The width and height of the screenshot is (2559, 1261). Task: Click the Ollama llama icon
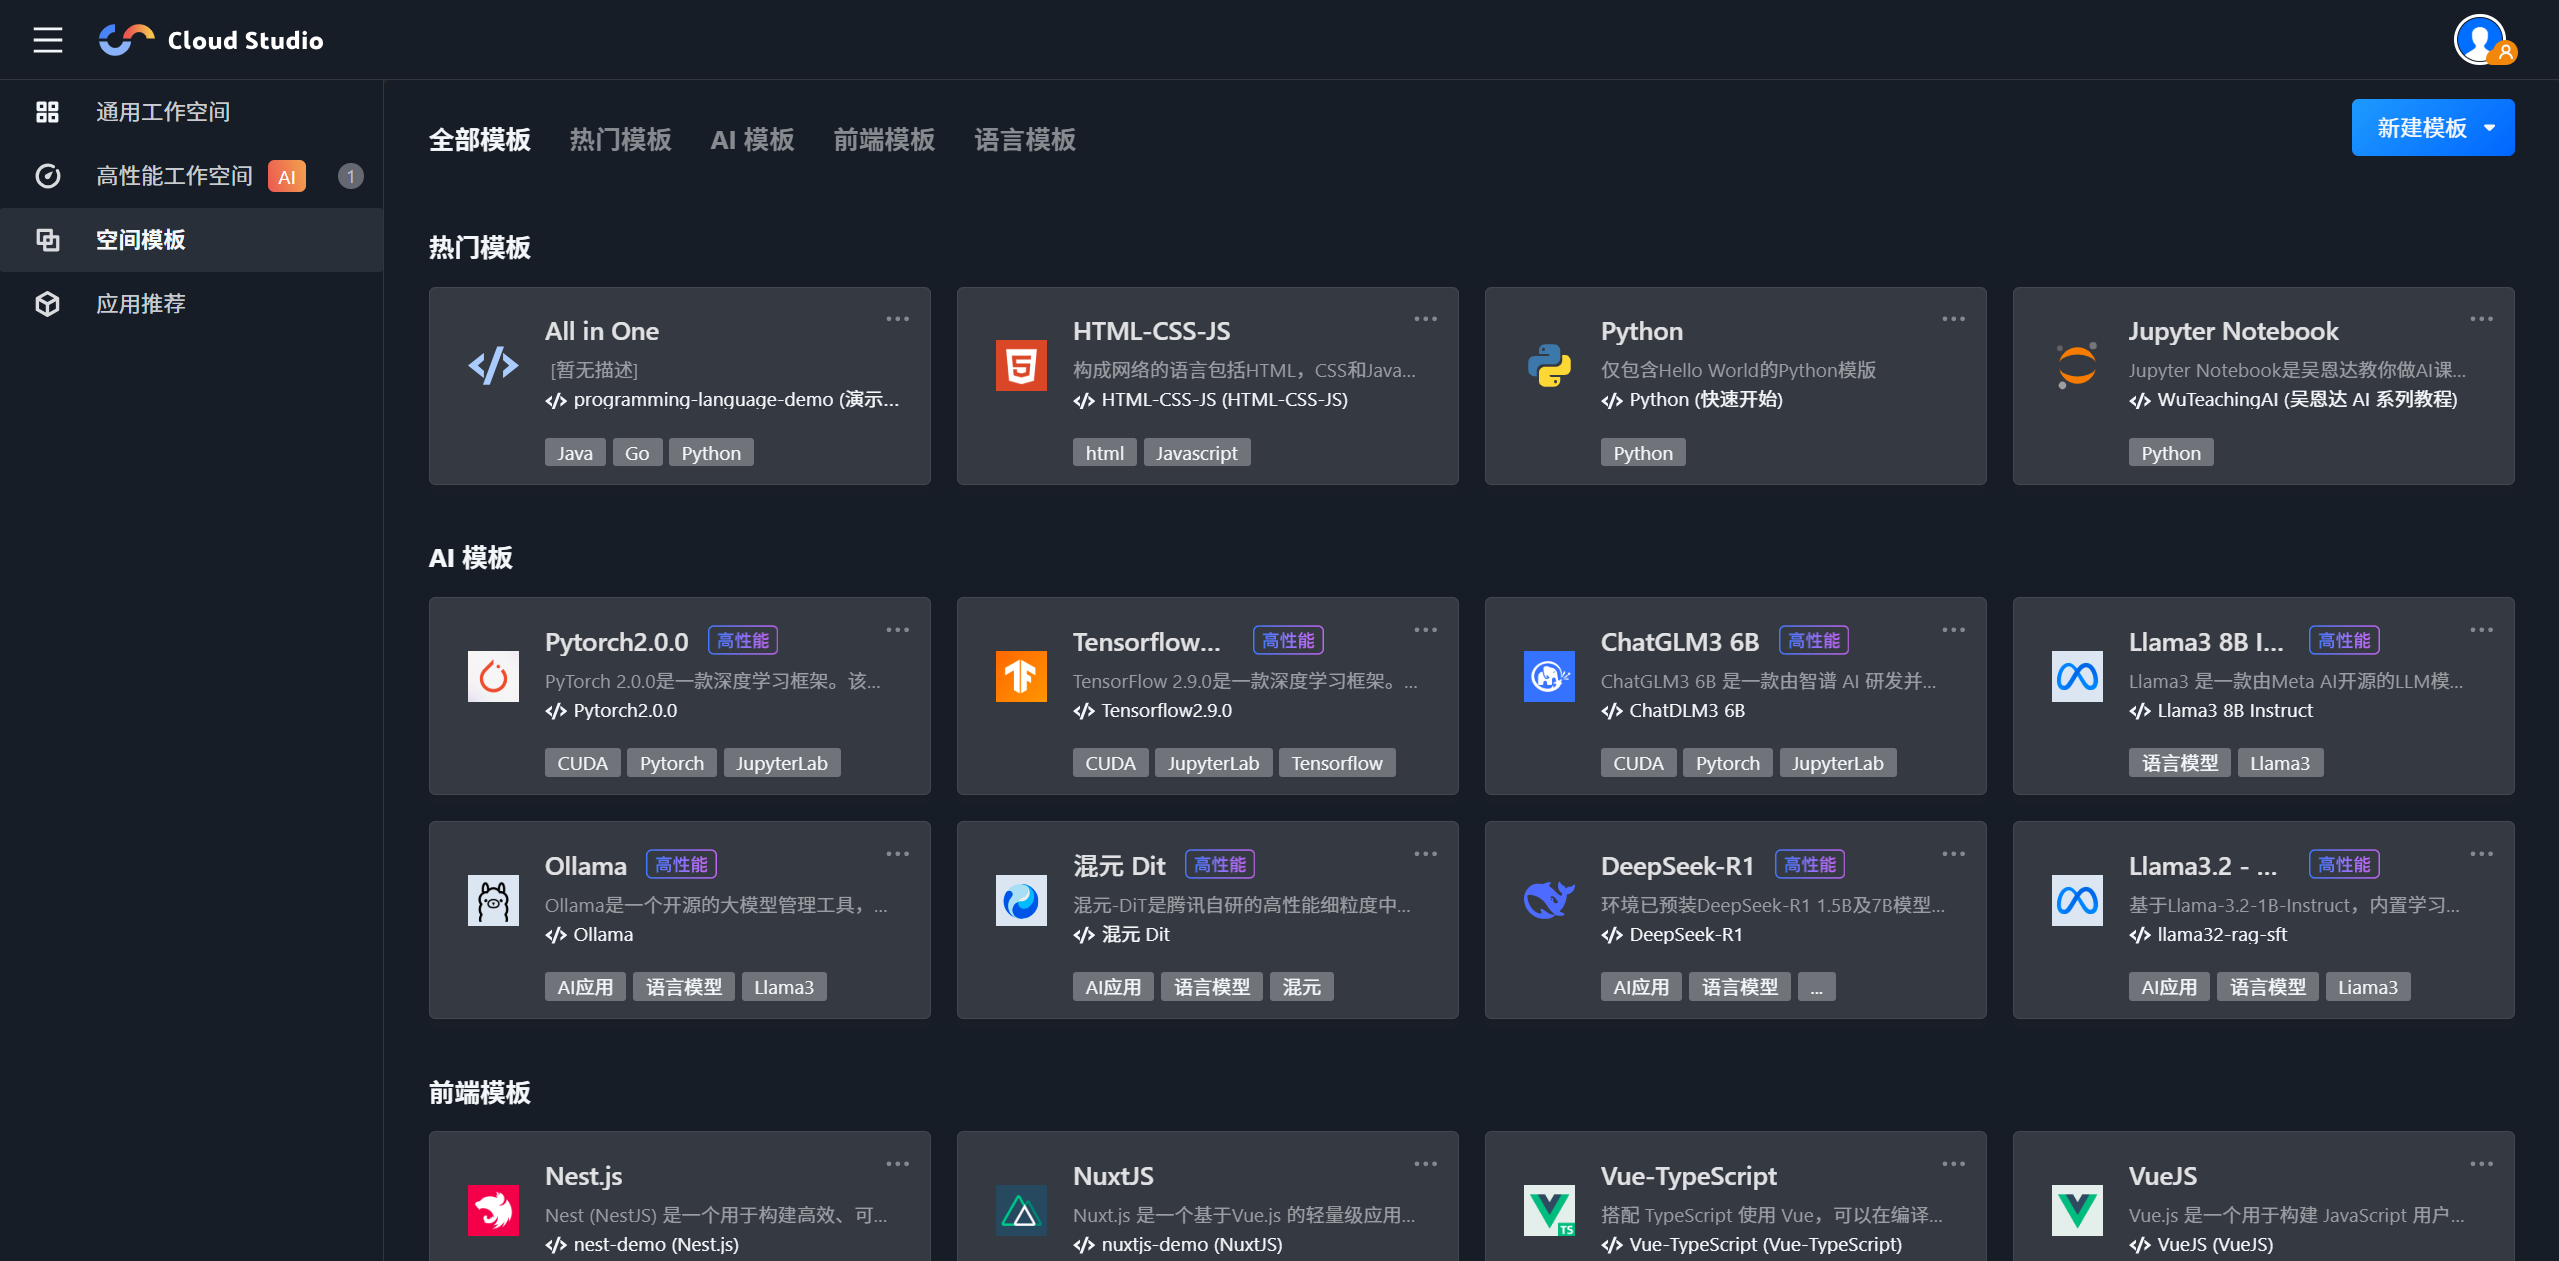point(493,900)
